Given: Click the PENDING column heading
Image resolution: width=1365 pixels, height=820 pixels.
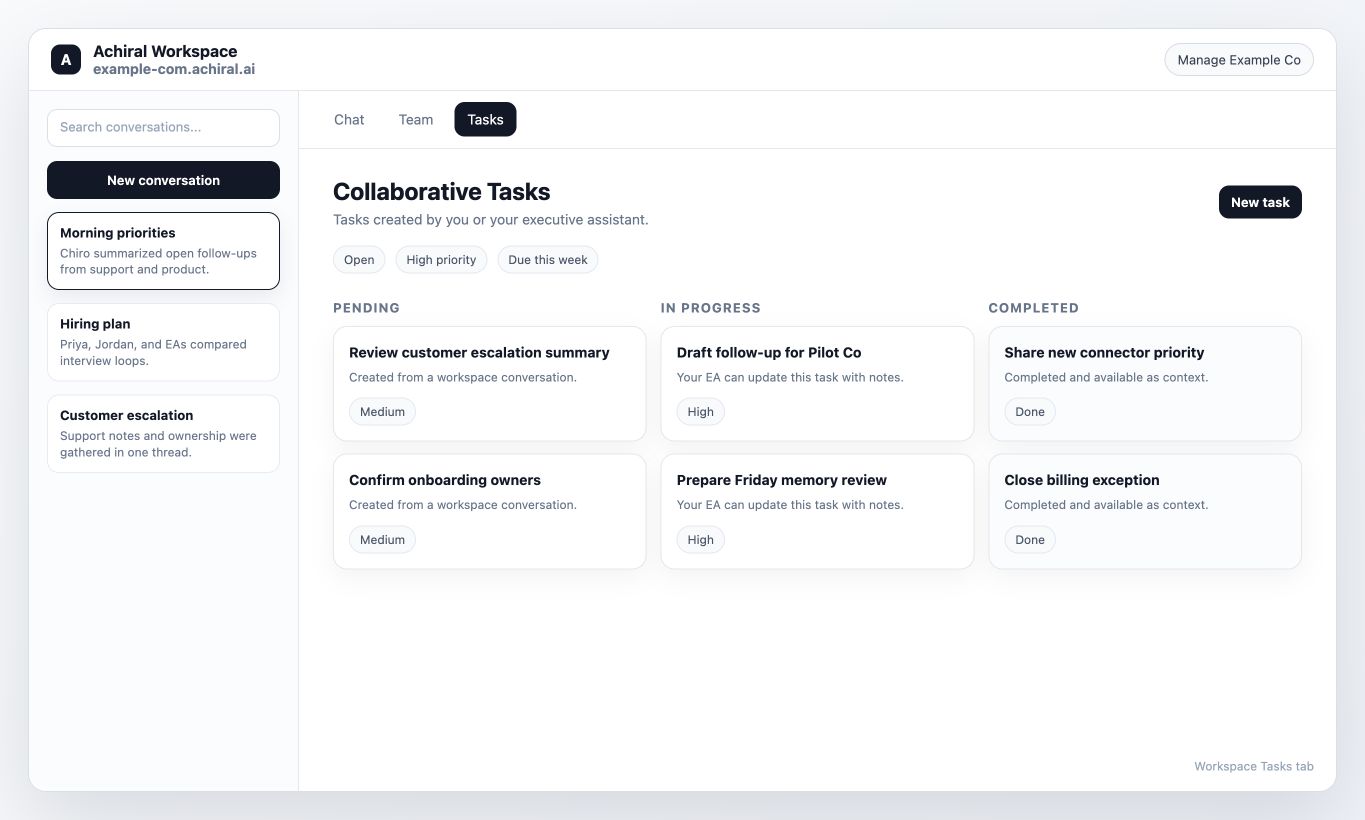Looking at the screenshot, I should (366, 308).
